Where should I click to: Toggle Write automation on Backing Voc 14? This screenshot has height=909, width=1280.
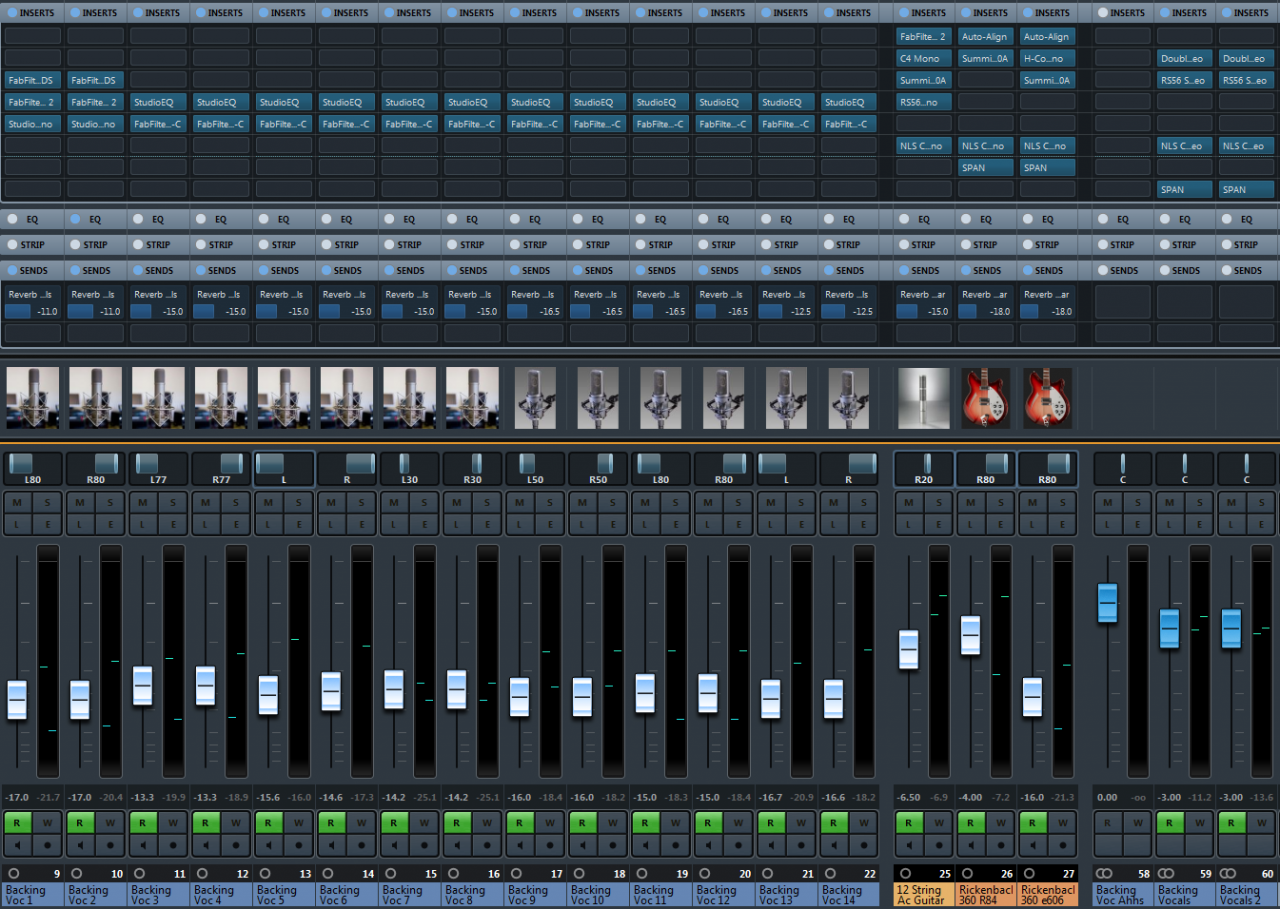tap(864, 822)
